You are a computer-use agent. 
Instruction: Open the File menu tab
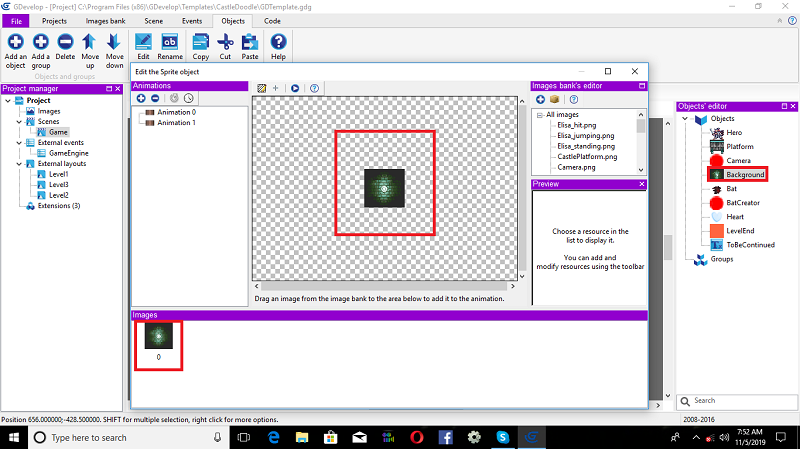pos(16,21)
